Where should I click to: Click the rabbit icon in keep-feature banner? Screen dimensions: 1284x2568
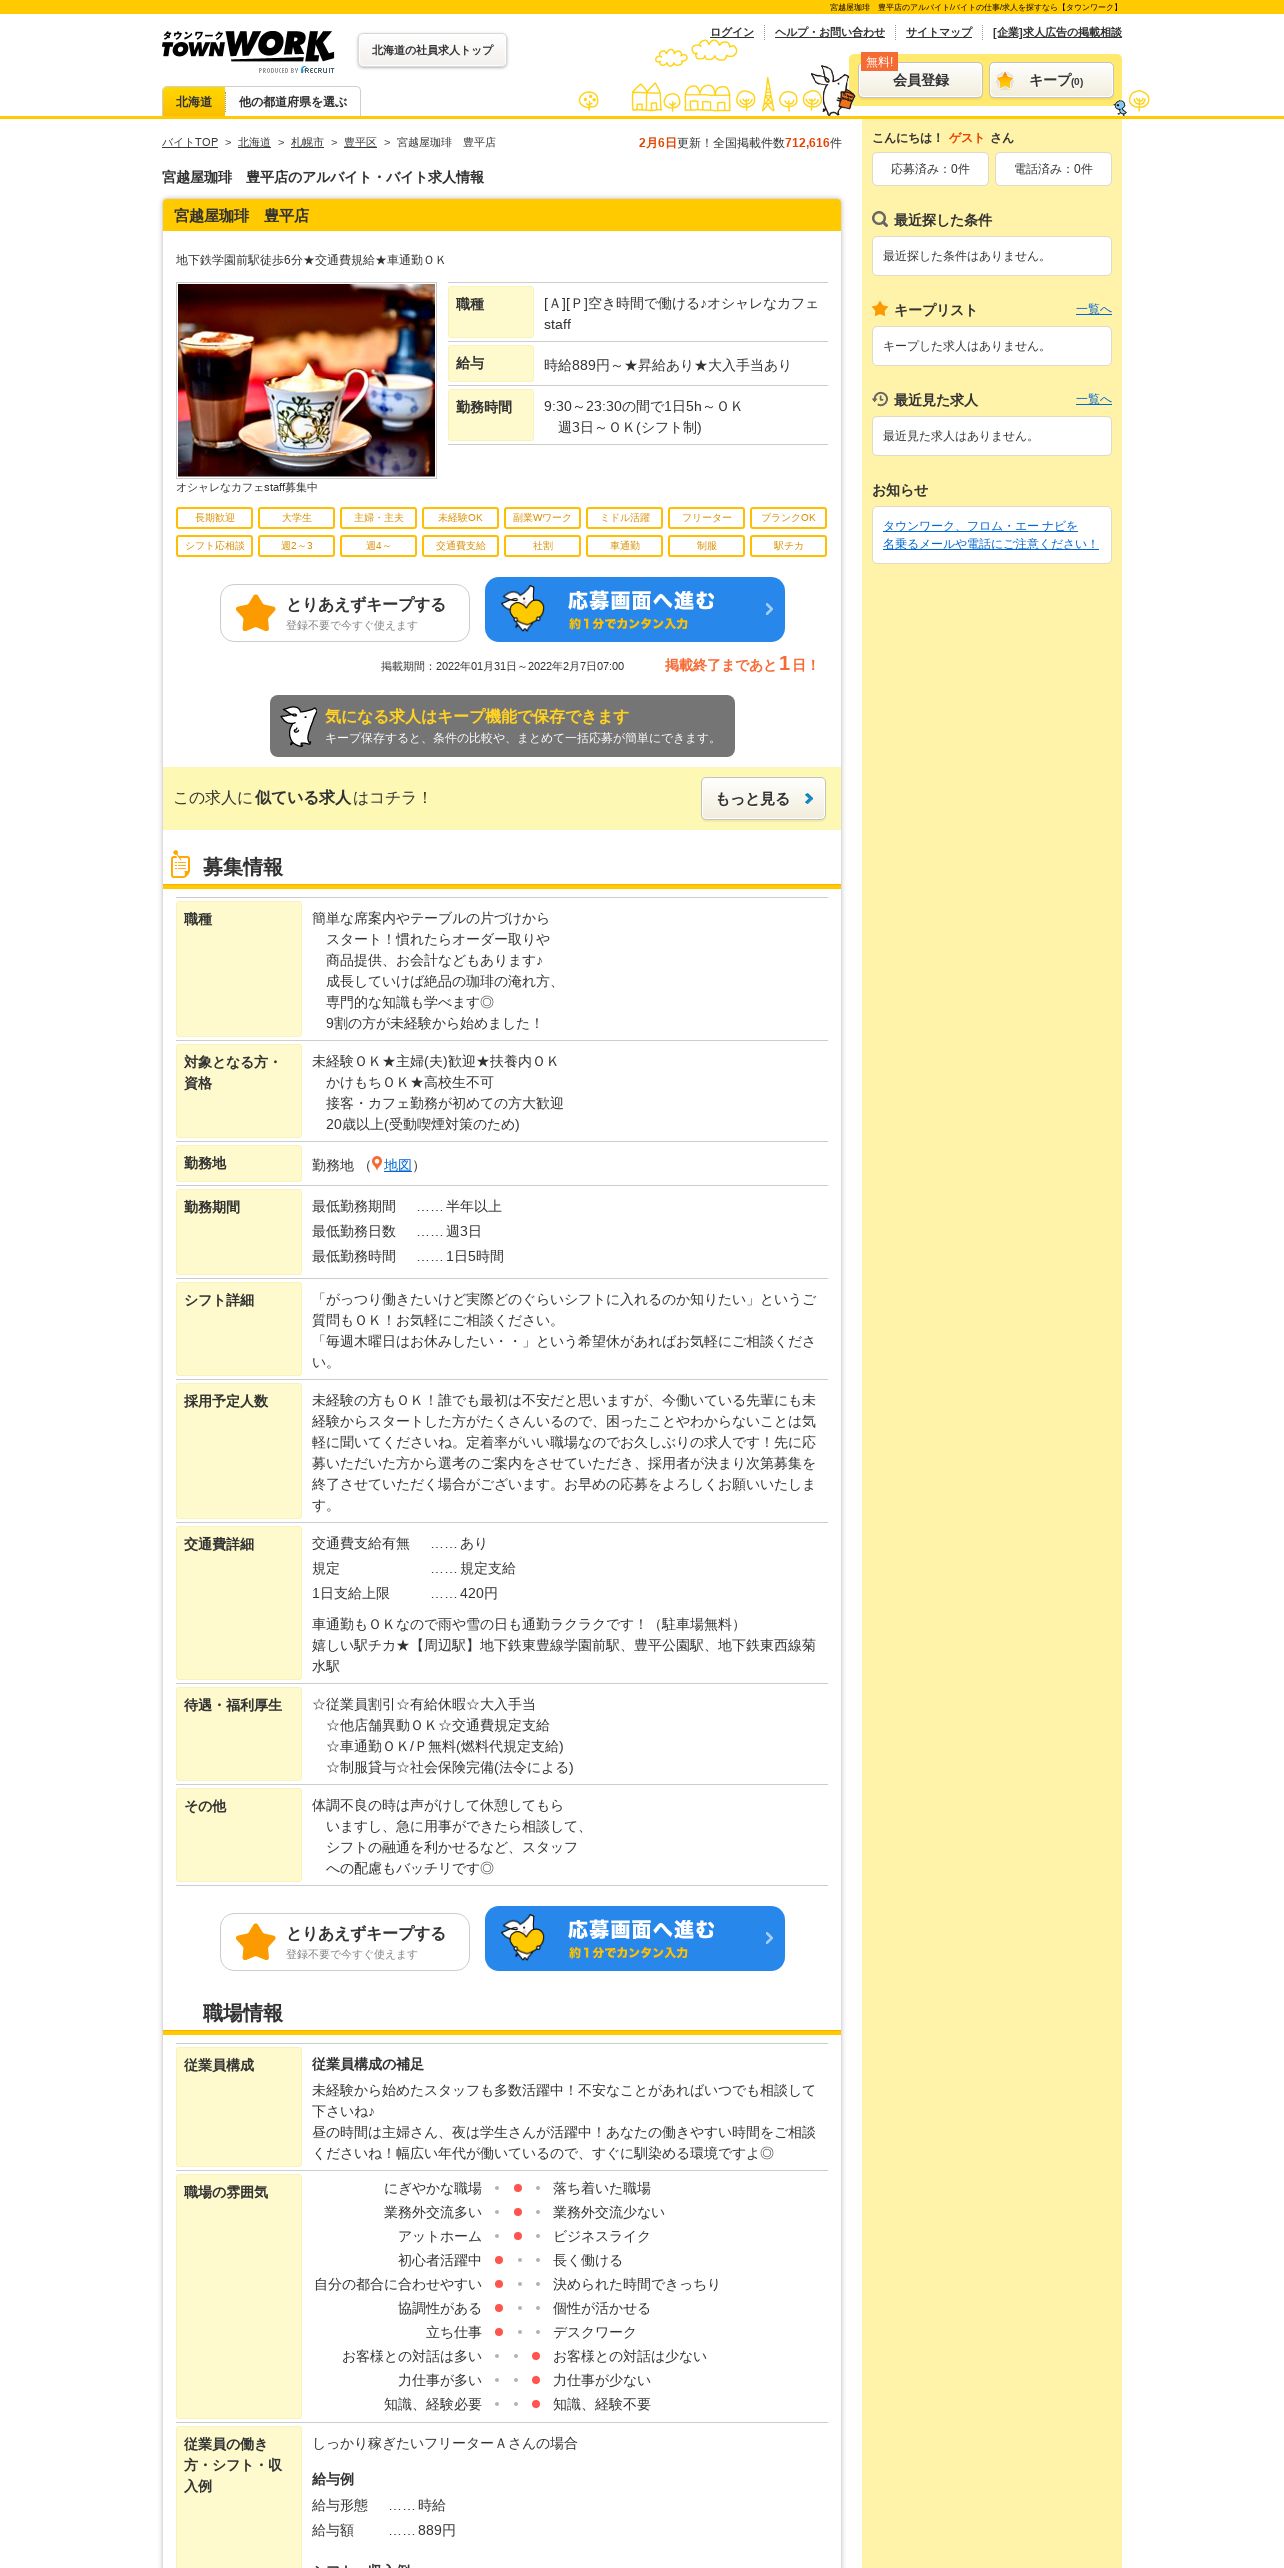[298, 726]
